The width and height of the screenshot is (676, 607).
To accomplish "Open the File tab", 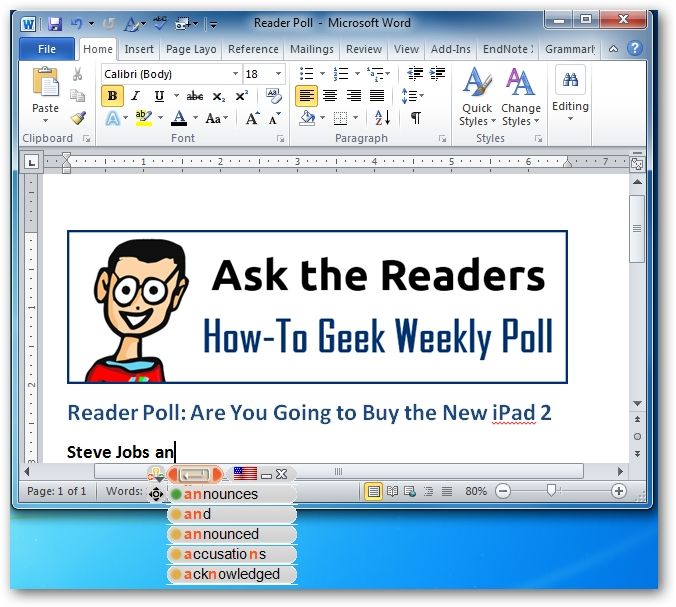I will [x=47, y=49].
